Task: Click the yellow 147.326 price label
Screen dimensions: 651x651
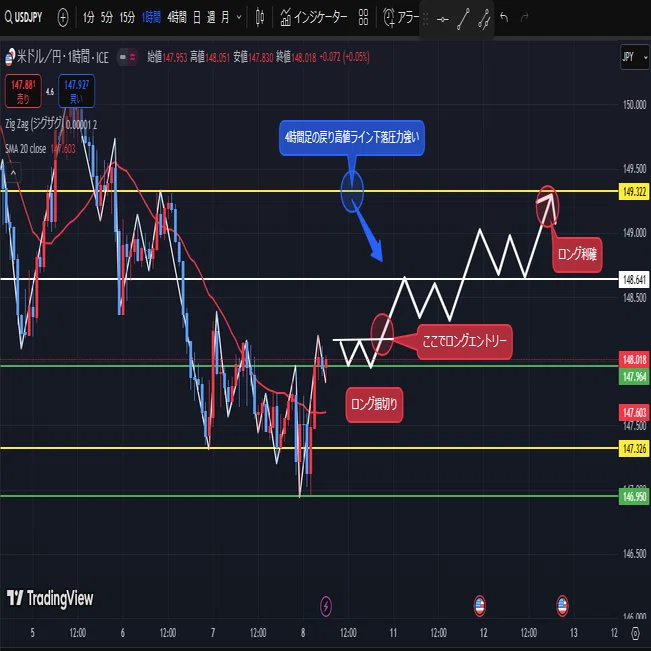Action: tap(634, 449)
